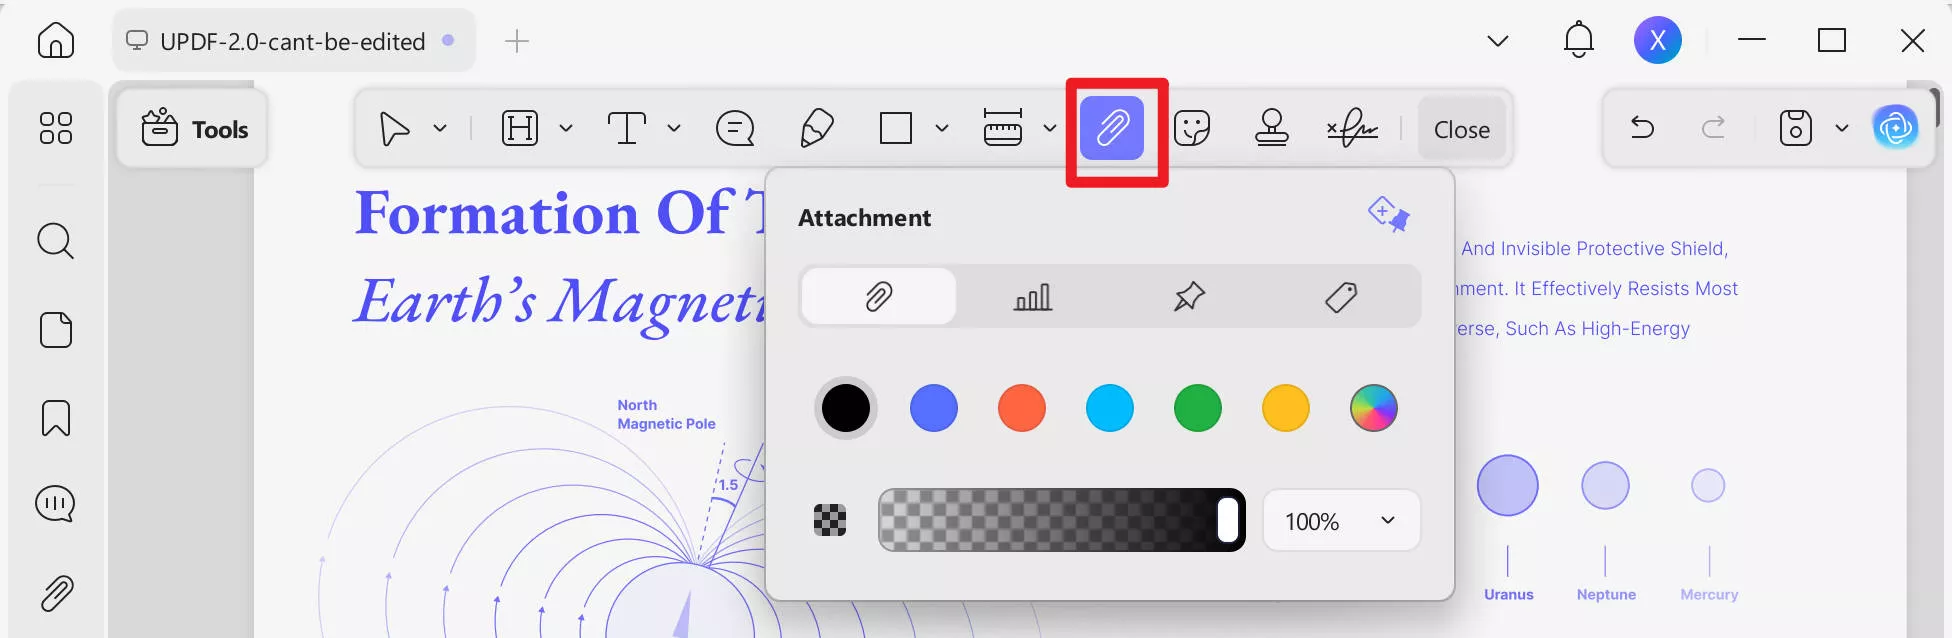Pin the Attachment panel open
Viewport: 1952px width, 638px height.
(1388, 214)
